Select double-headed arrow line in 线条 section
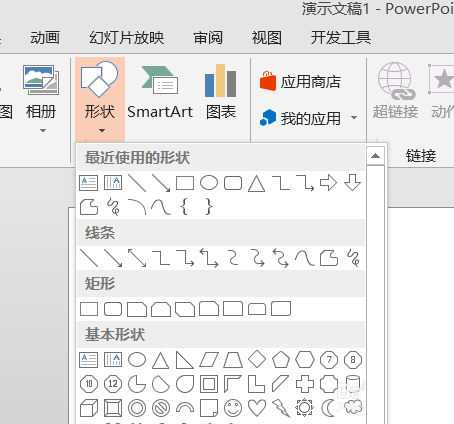Viewport: 454px width, 424px height. [x=137, y=258]
